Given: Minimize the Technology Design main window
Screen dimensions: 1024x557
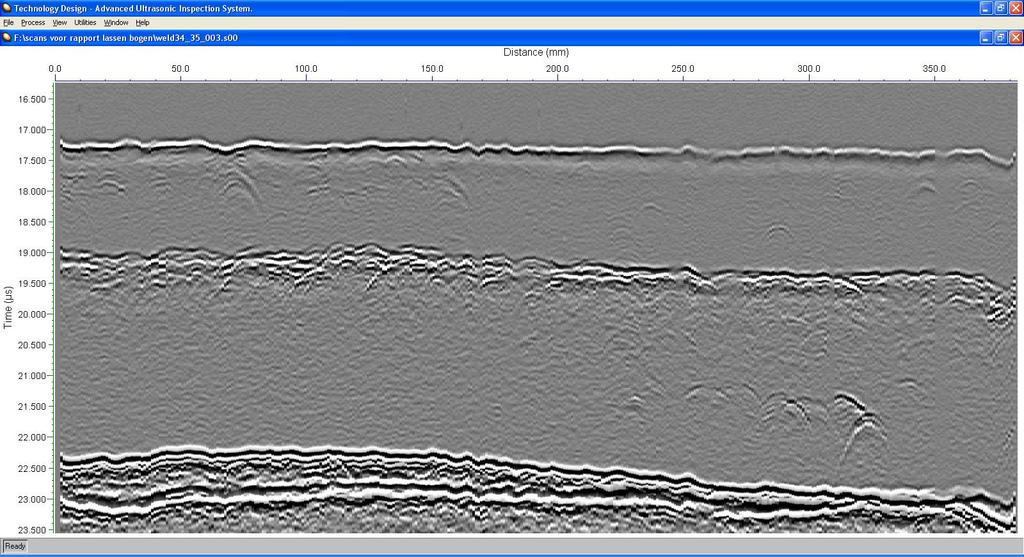Looking at the screenshot, I should point(986,8).
